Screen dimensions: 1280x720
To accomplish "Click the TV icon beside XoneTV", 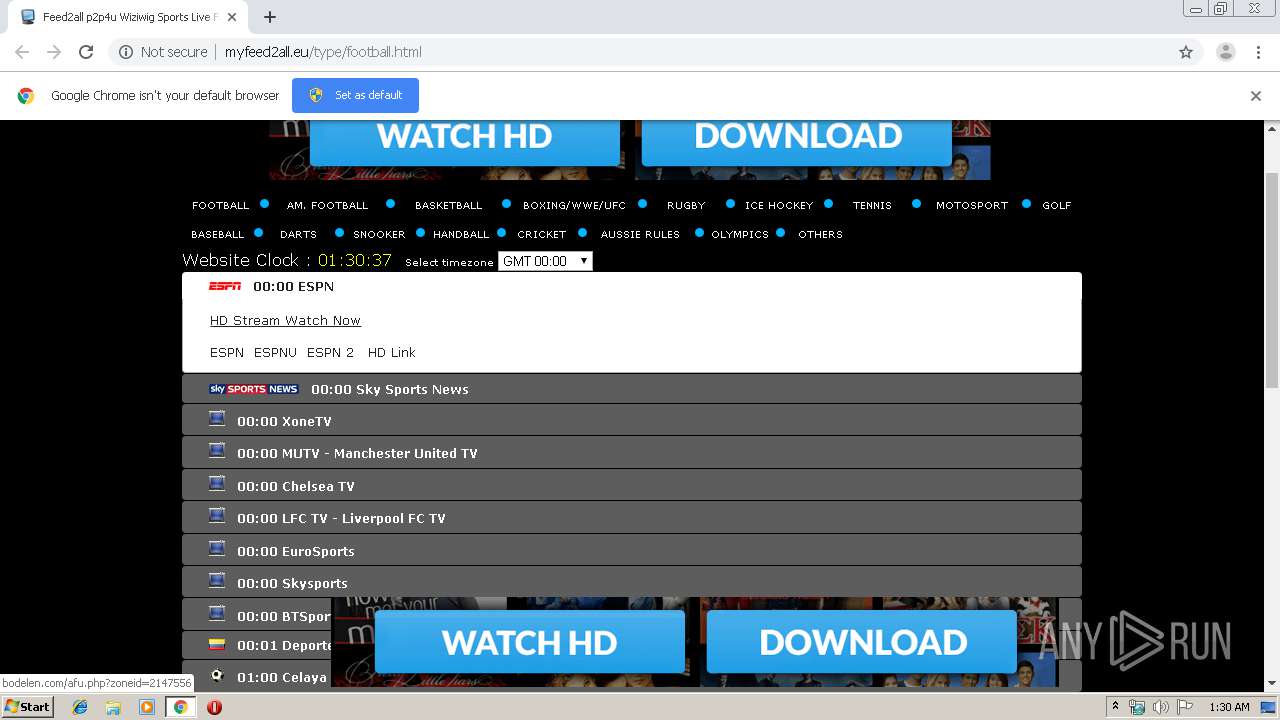I will (x=217, y=419).
